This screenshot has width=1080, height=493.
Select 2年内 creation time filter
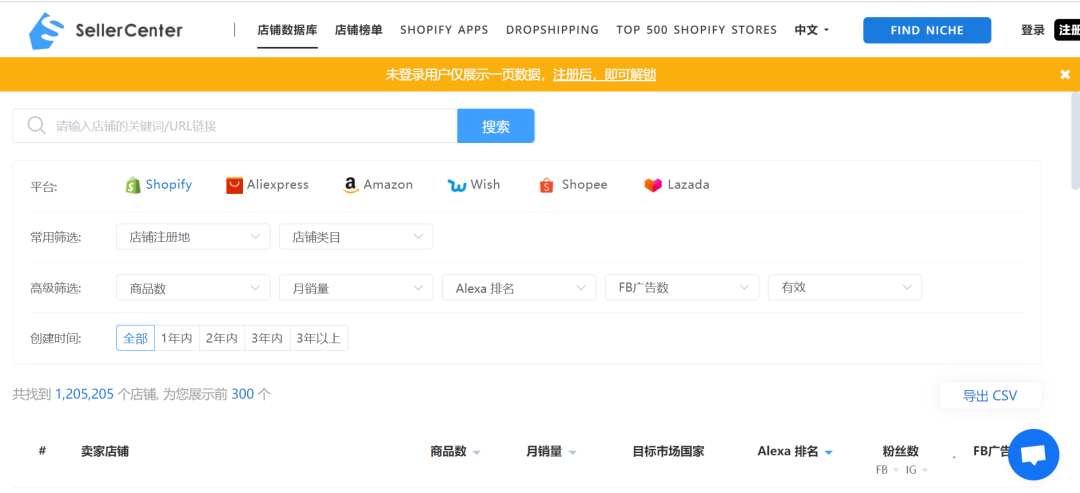point(222,338)
